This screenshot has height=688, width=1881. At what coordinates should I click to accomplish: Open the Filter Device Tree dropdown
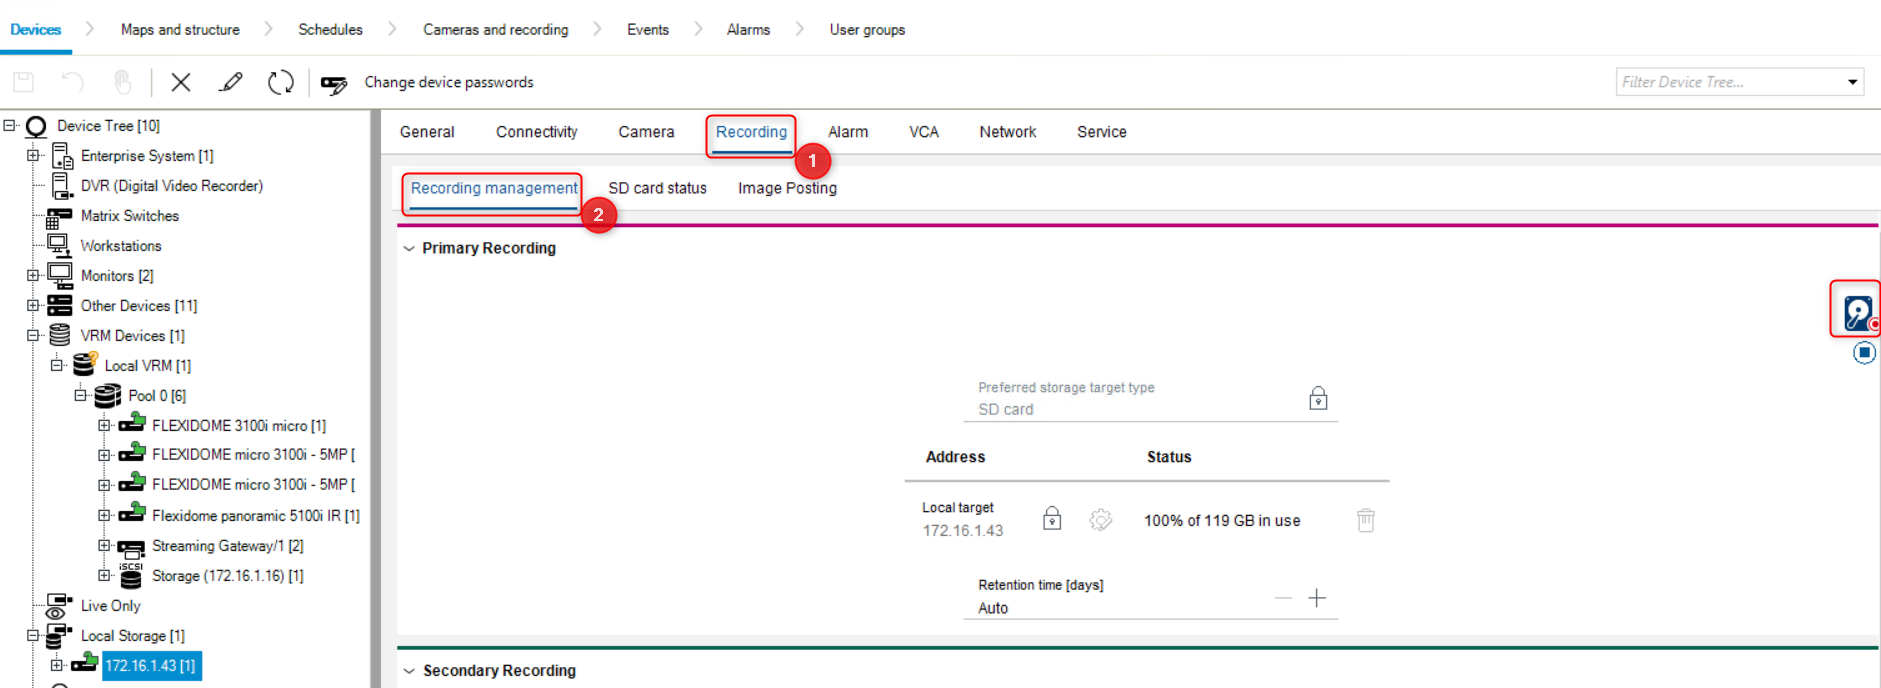[1852, 82]
